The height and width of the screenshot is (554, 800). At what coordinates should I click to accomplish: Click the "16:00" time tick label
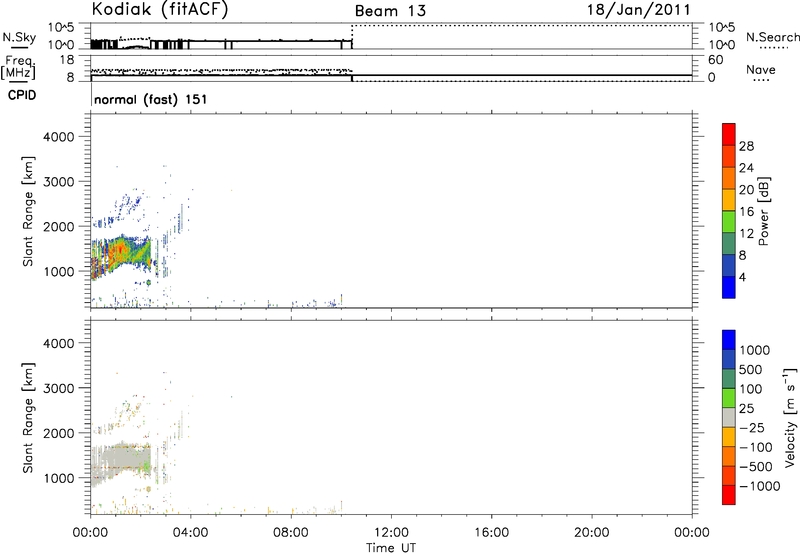(x=491, y=533)
